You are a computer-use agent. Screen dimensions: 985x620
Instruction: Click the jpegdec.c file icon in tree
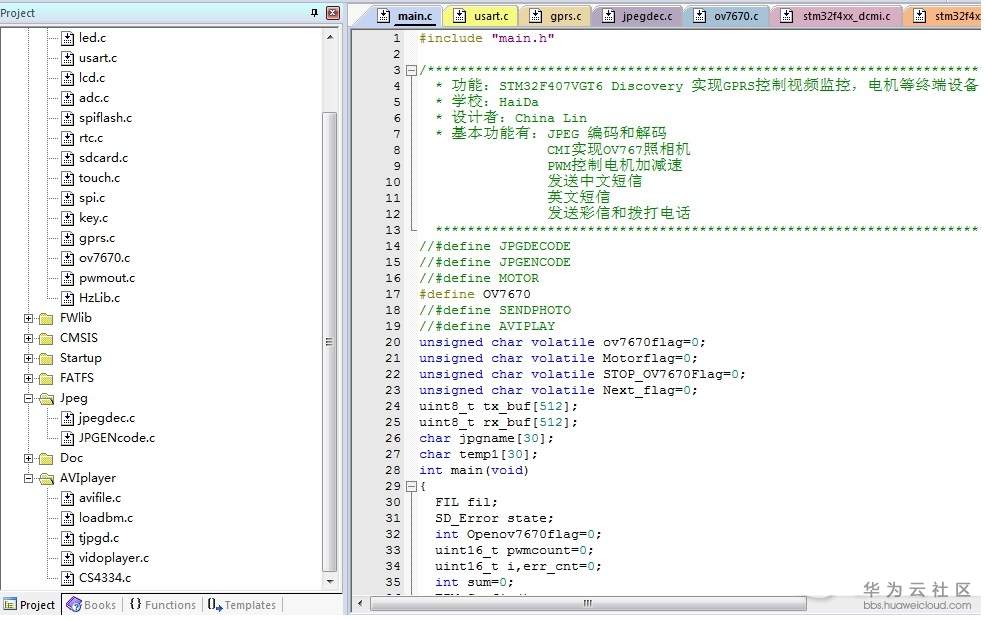[x=67, y=418]
